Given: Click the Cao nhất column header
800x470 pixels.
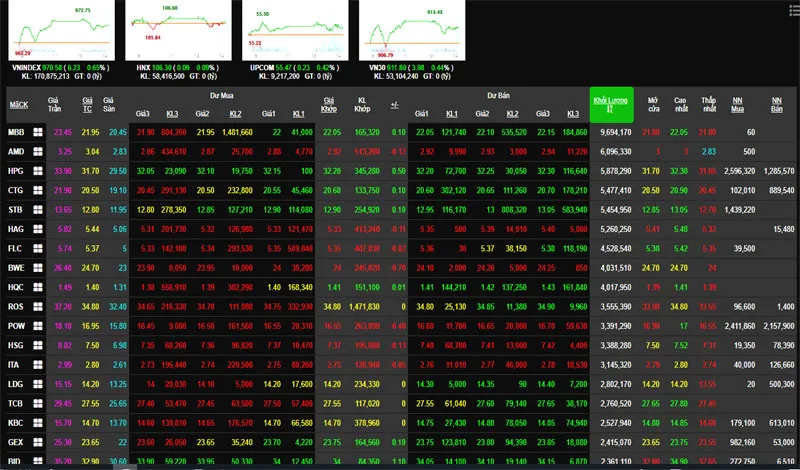Looking at the screenshot, I should (x=680, y=105).
